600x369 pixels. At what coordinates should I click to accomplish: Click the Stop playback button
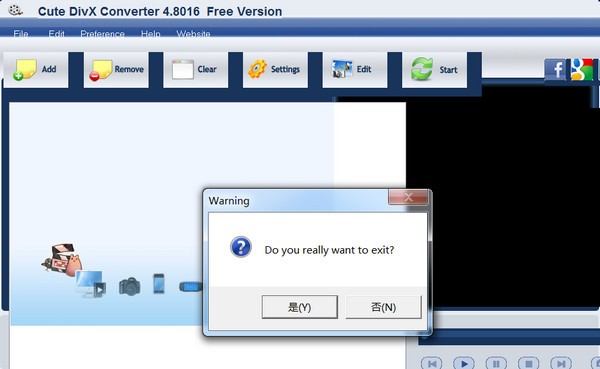click(x=528, y=363)
